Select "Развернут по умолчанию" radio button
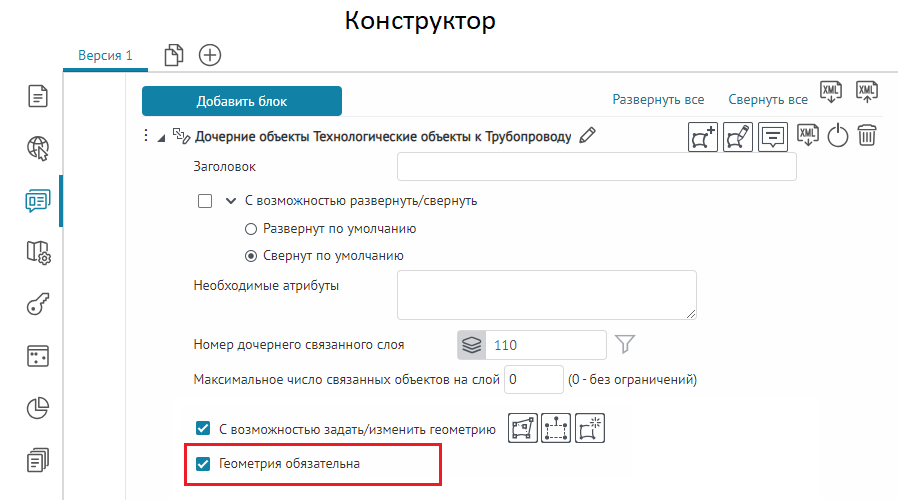Viewport: 898px width, 500px height. [x=251, y=228]
